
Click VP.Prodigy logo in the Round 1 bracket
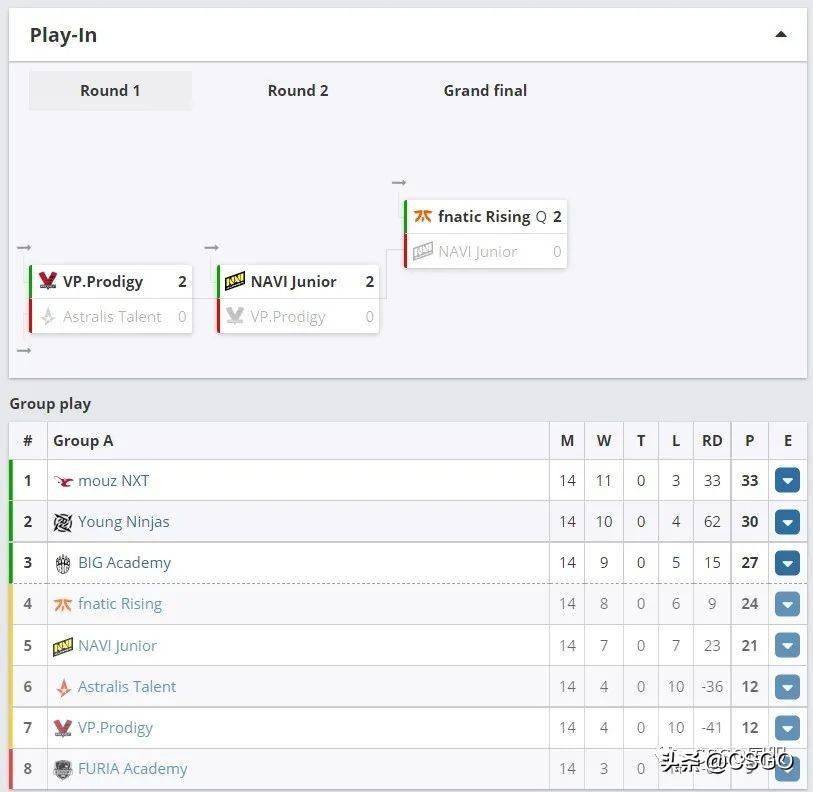pyautogui.click(x=48, y=281)
